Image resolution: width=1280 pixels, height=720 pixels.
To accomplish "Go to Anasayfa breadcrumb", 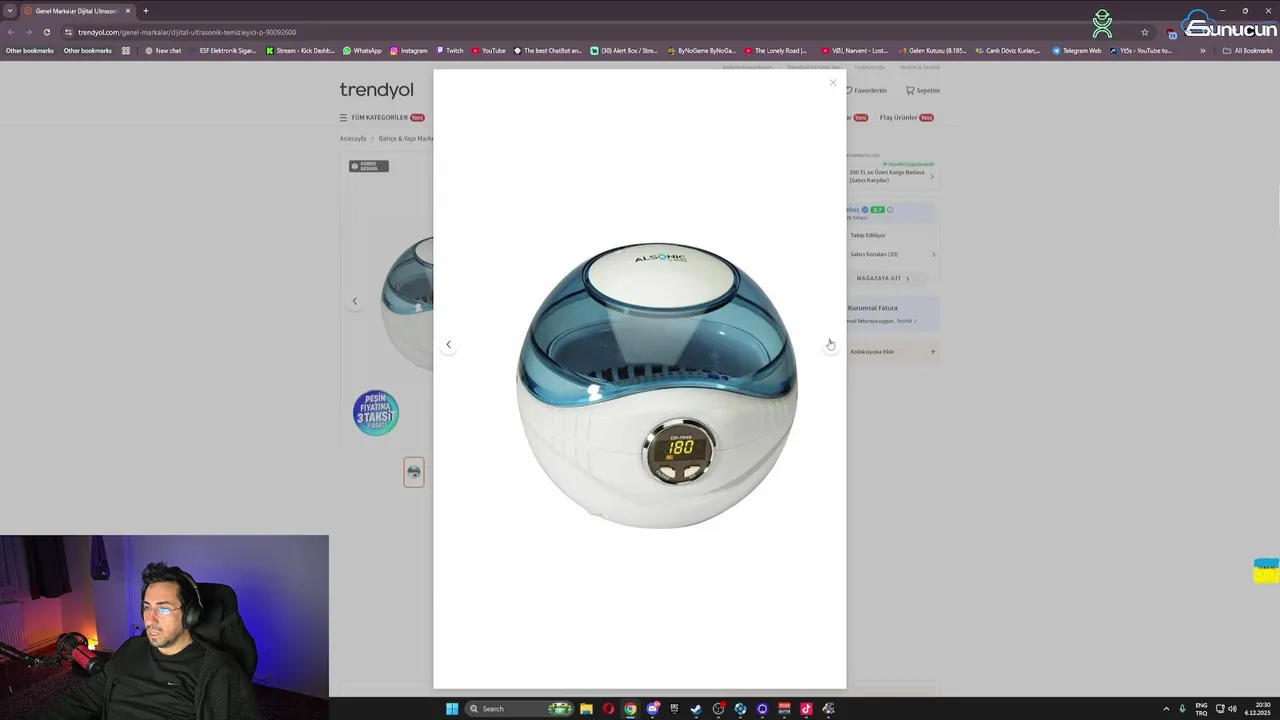I will 353,139.
